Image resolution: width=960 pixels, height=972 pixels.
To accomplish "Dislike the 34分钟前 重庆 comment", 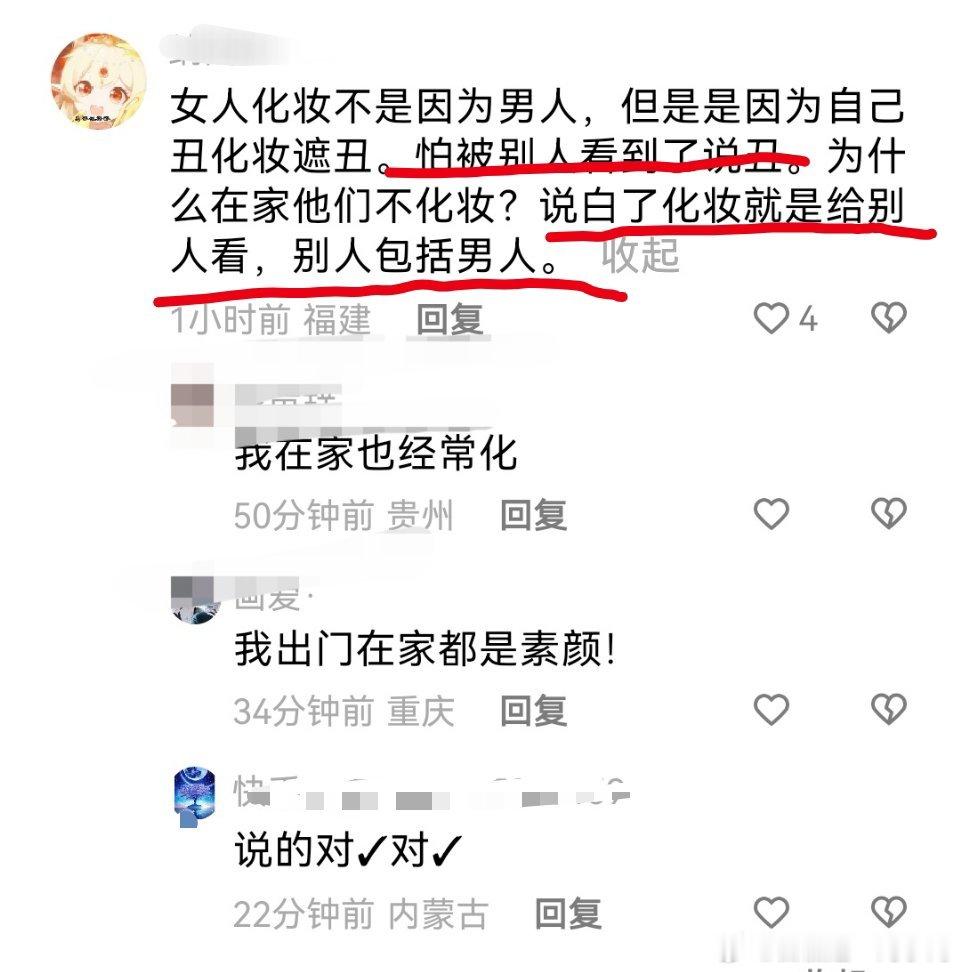I will click(889, 709).
